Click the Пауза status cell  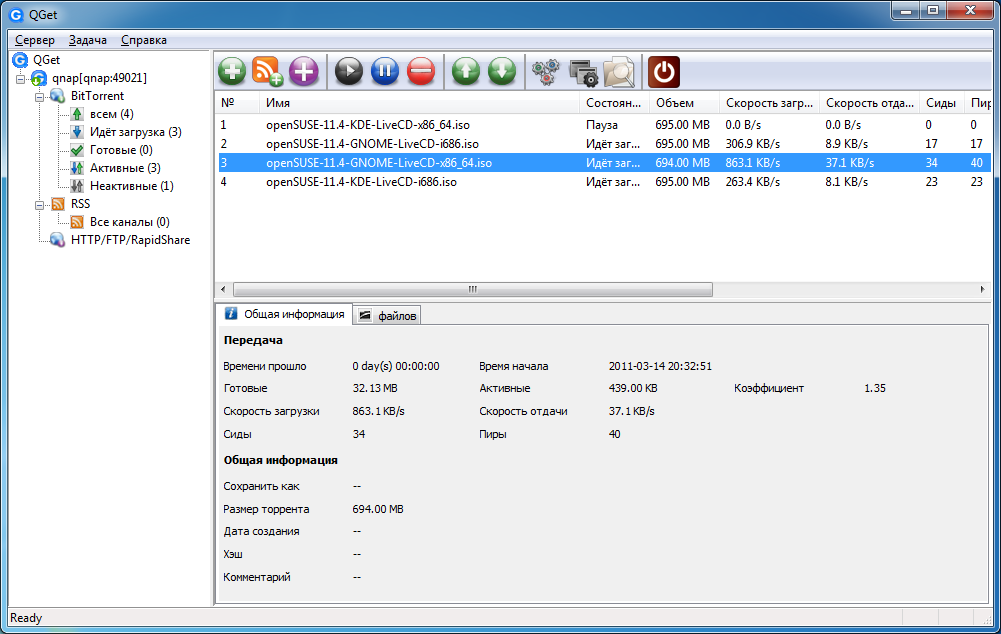[x=601, y=125]
